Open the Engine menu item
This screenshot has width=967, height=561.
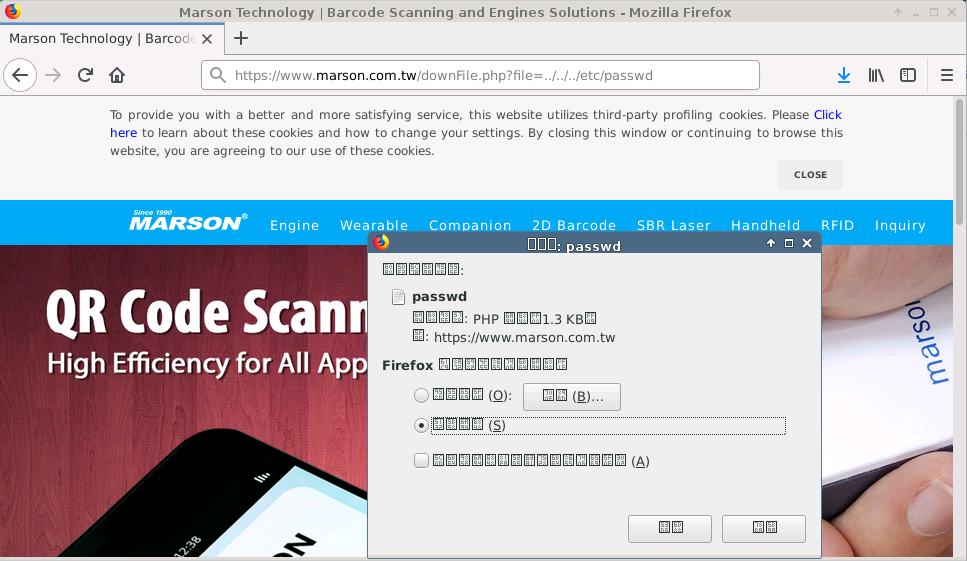click(x=294, y=225)
